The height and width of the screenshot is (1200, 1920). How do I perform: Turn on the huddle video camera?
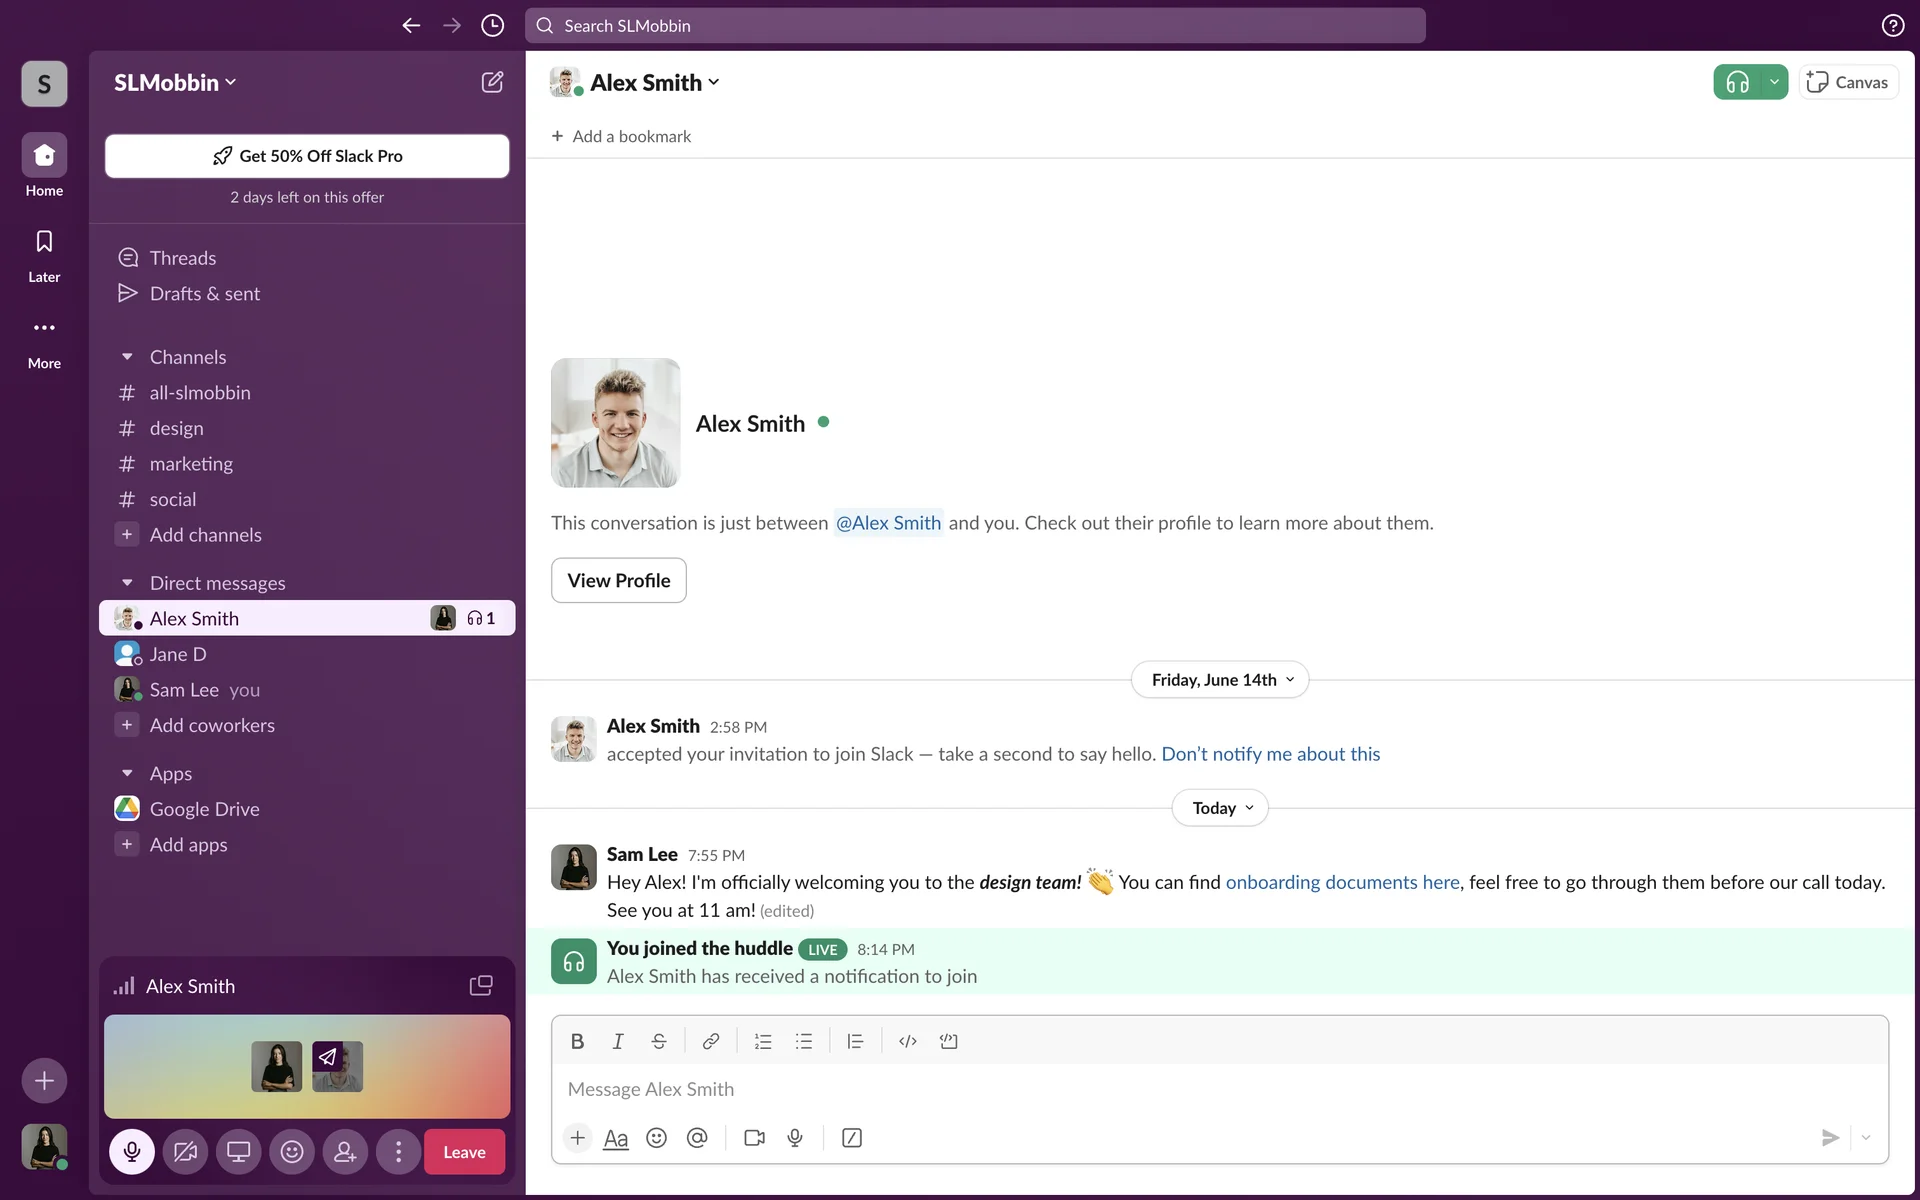185,1152
